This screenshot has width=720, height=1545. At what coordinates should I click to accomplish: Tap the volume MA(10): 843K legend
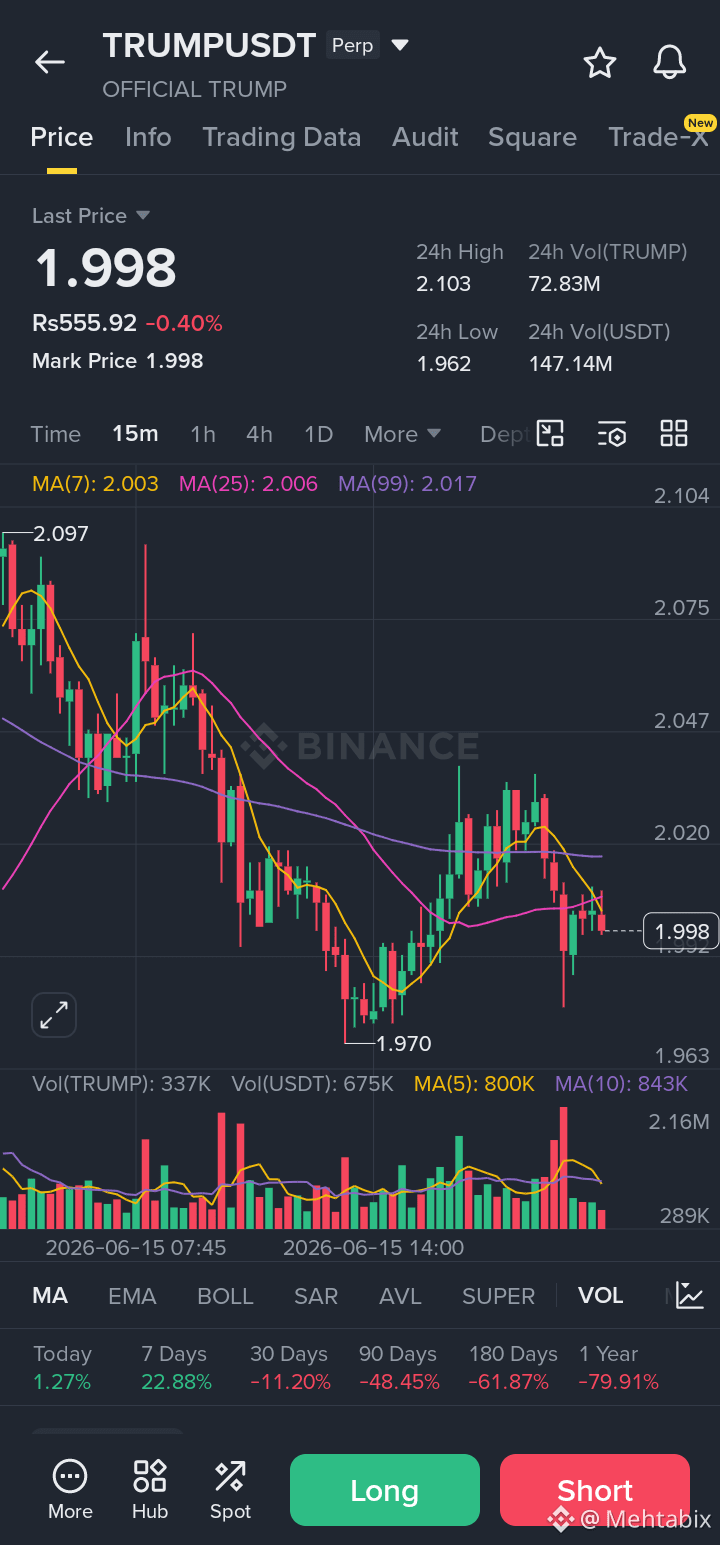[621, 1084]
